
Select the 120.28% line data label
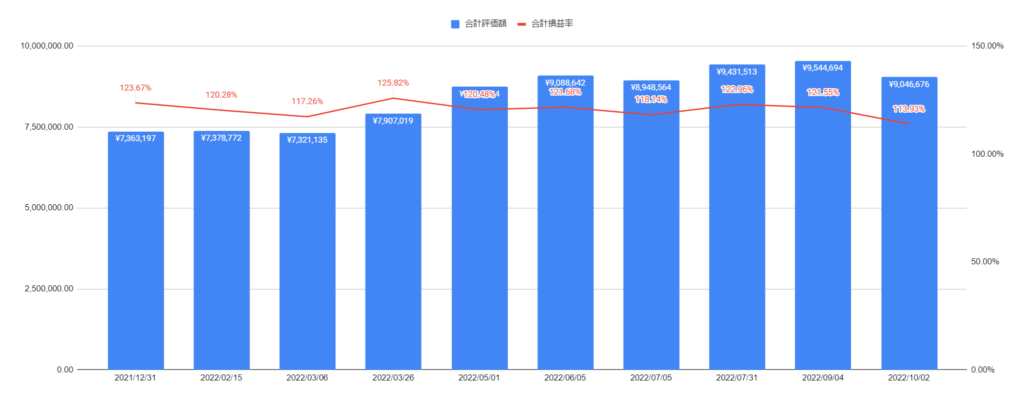pos(221,95)
